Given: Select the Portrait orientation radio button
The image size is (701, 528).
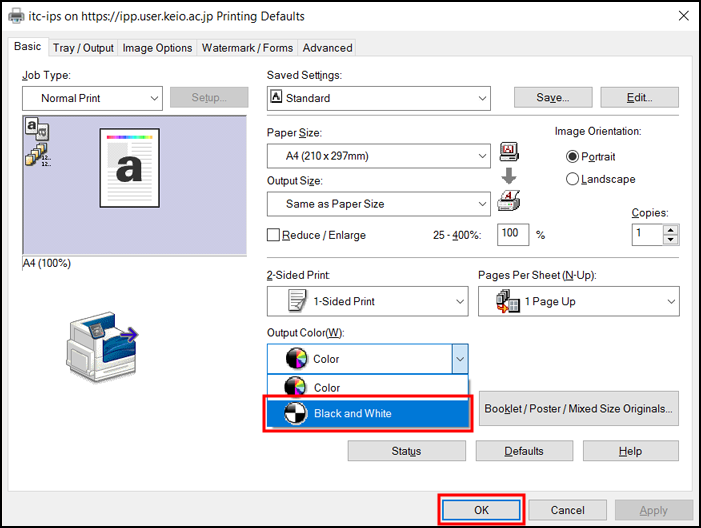Looking at the screenshot, I should coord(572,156).
